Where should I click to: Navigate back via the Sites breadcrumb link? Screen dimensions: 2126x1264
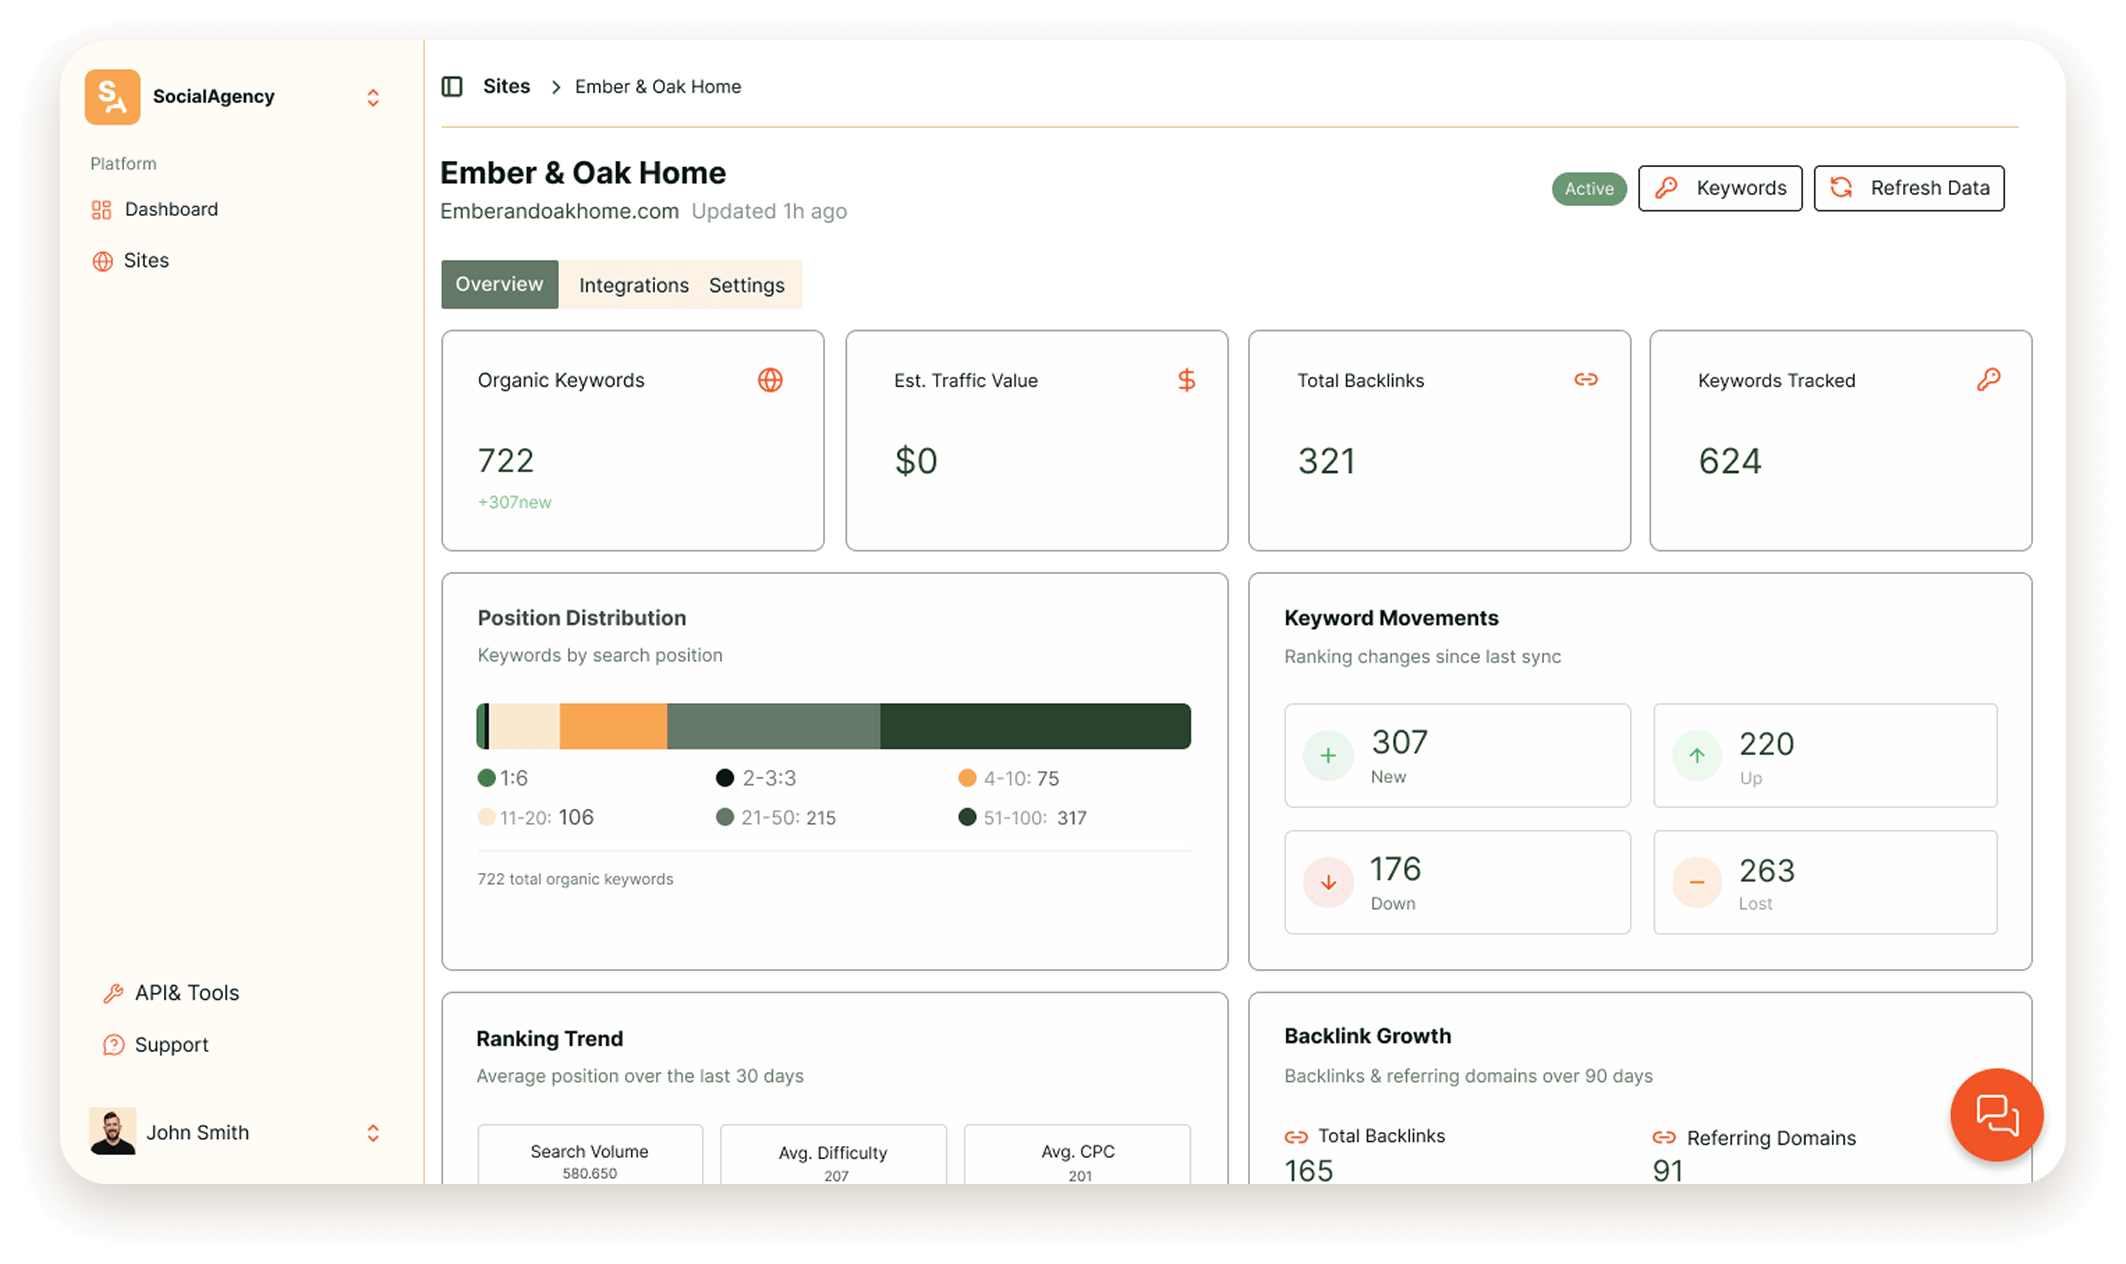click(x=506, y=86)
